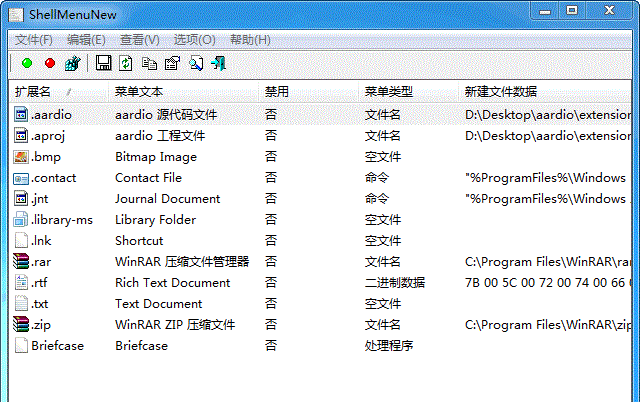Viewport: 640px width, 402px height.
Task: Select the 'aardio 源代码文件' menu text
Action: click(166, 115)
